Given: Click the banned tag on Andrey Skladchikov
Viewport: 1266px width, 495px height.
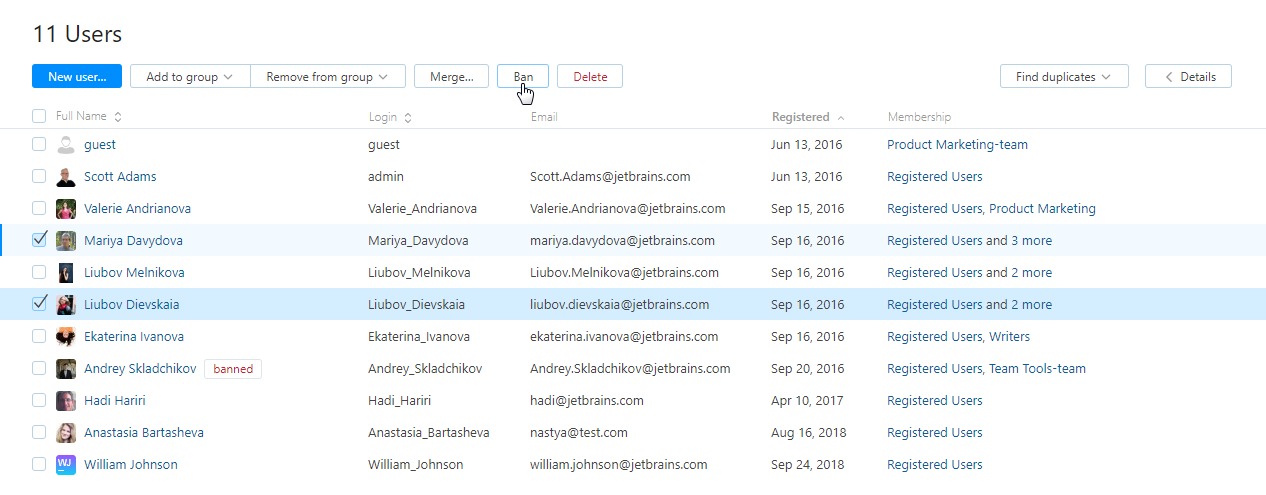Looking at the screenshot, I should pos(233,369).
